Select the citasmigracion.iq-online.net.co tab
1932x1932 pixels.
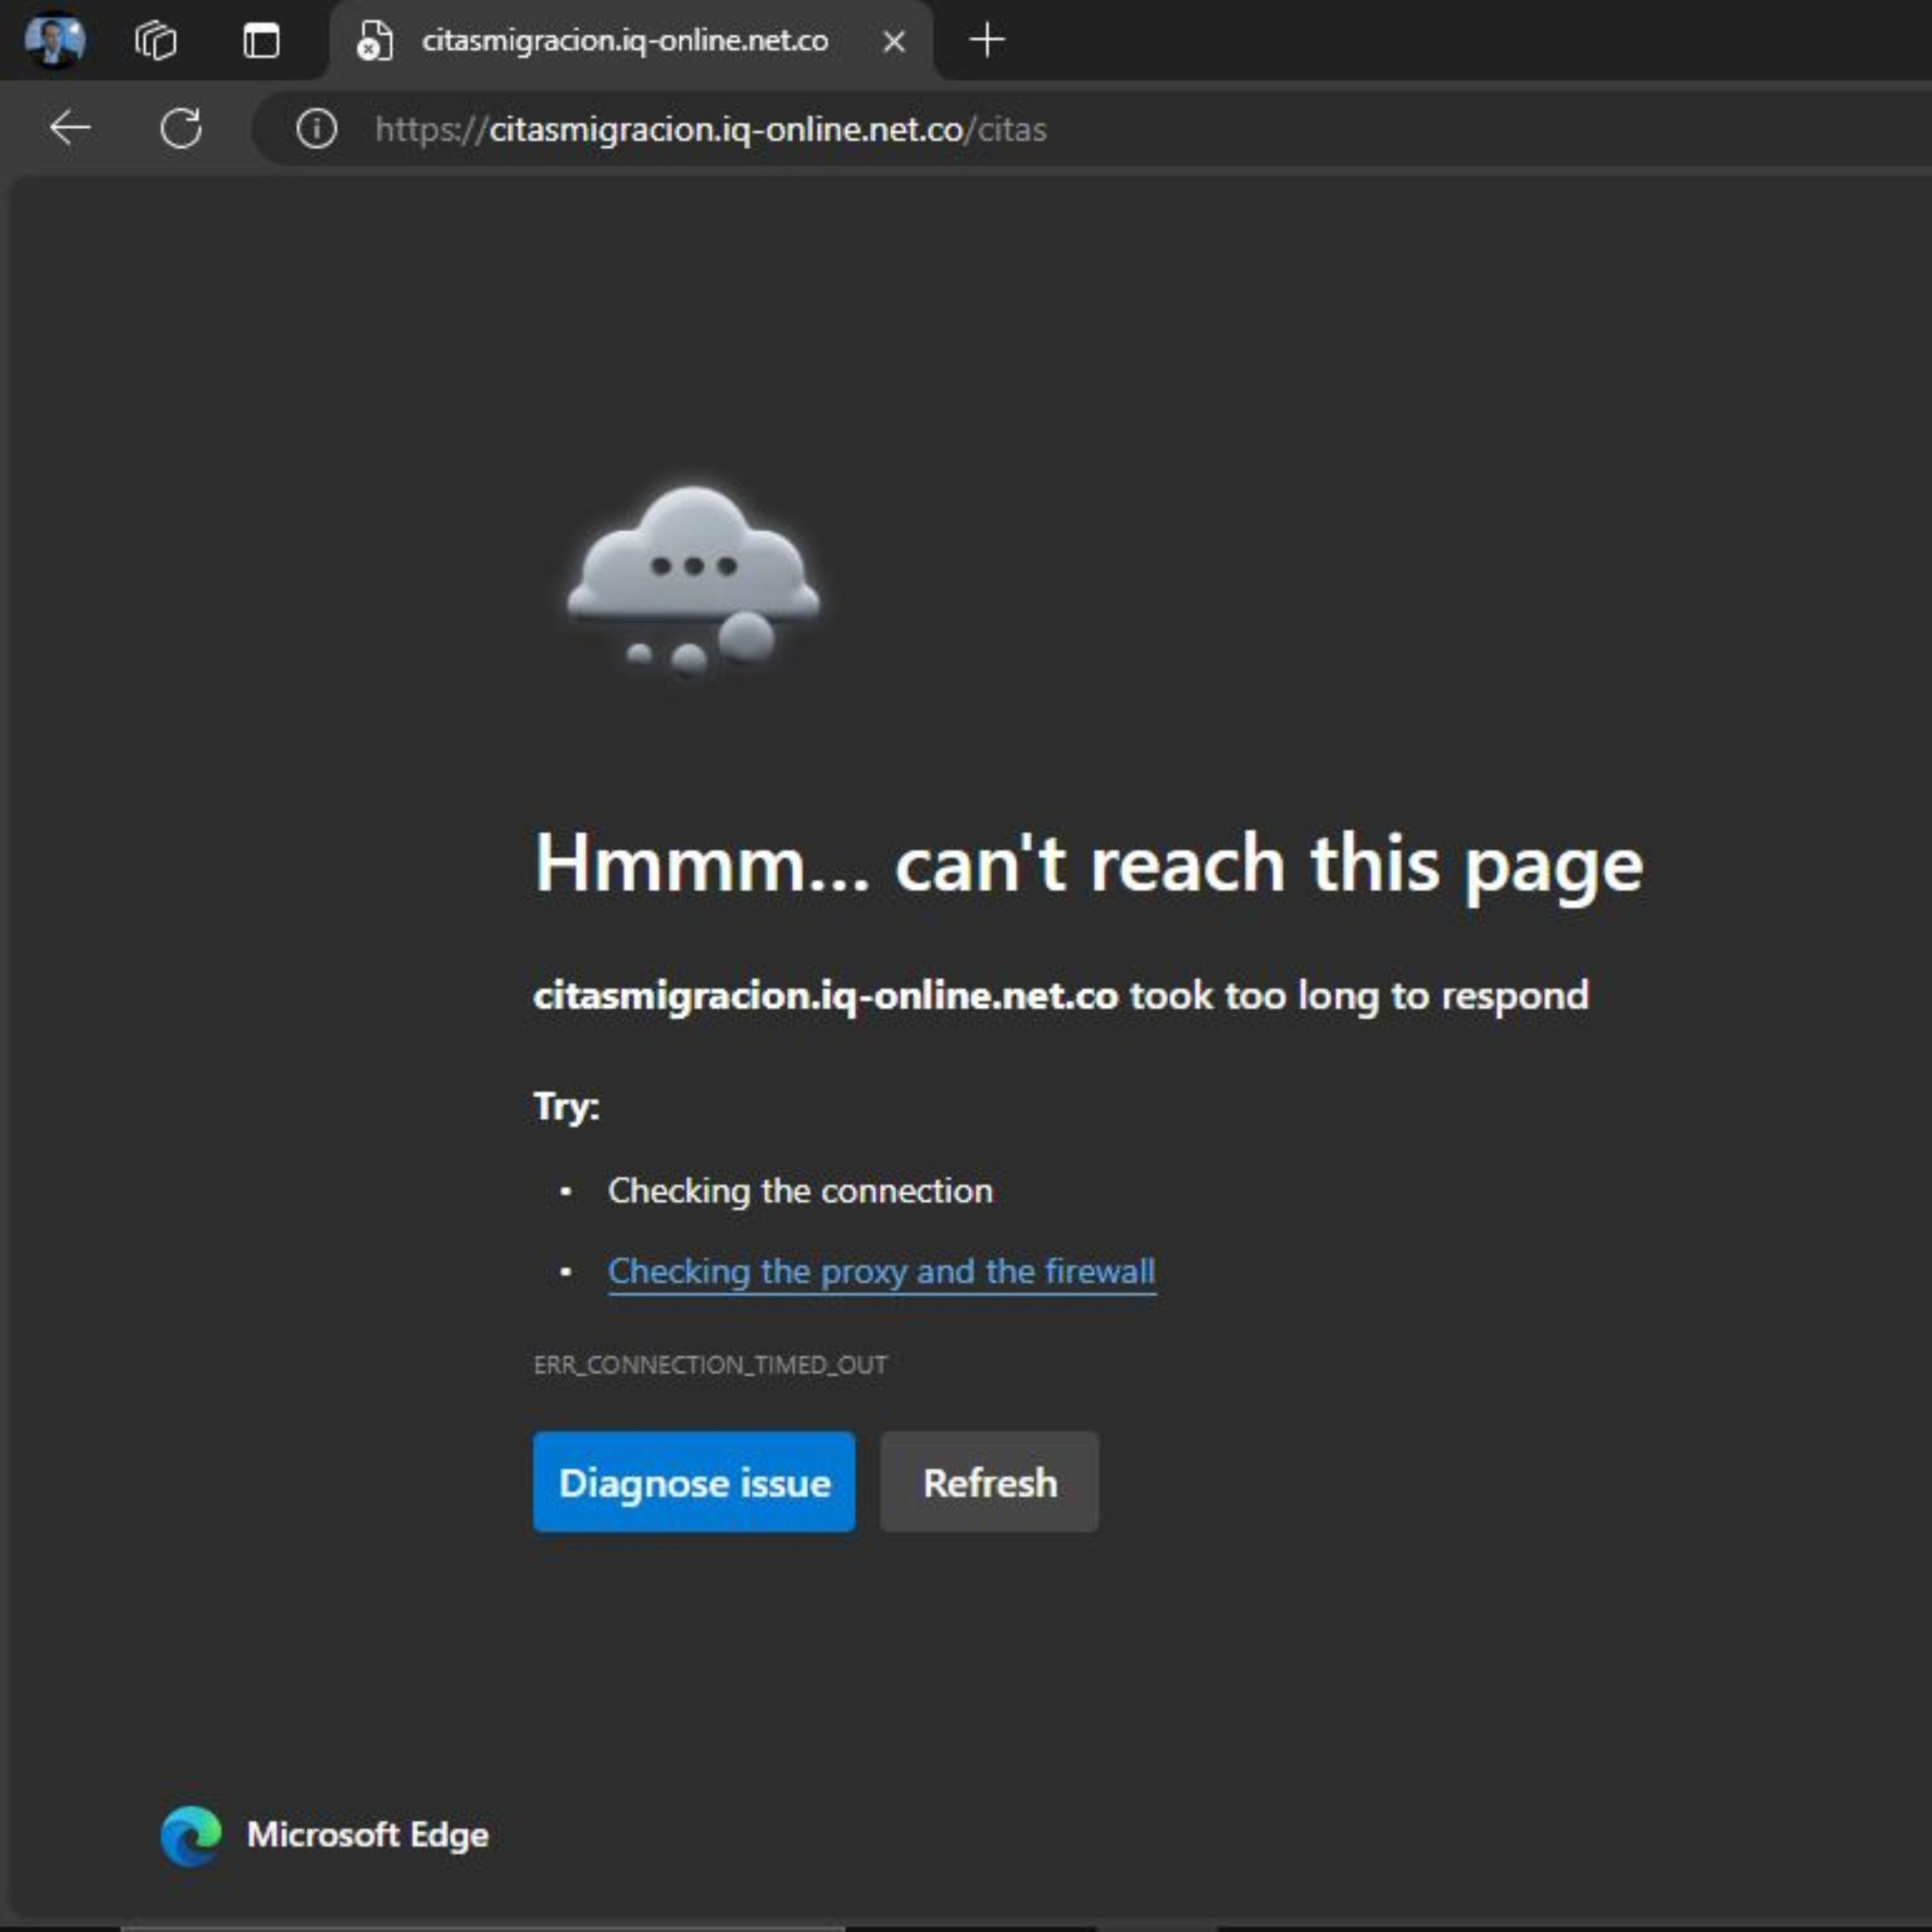pyautogui.click(x=632, y=41)
